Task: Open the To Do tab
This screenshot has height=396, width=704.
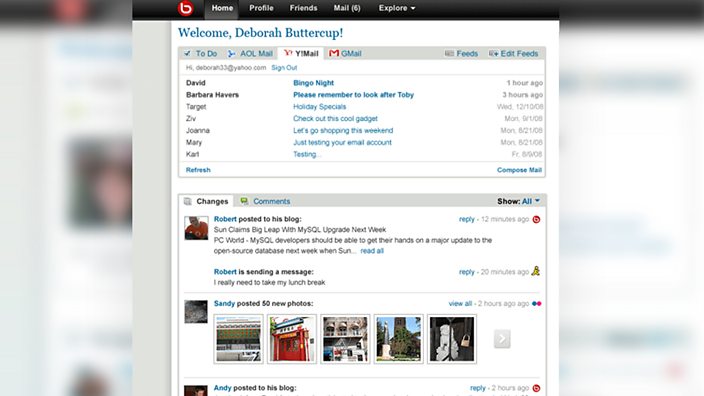Action: pos(200,53)
